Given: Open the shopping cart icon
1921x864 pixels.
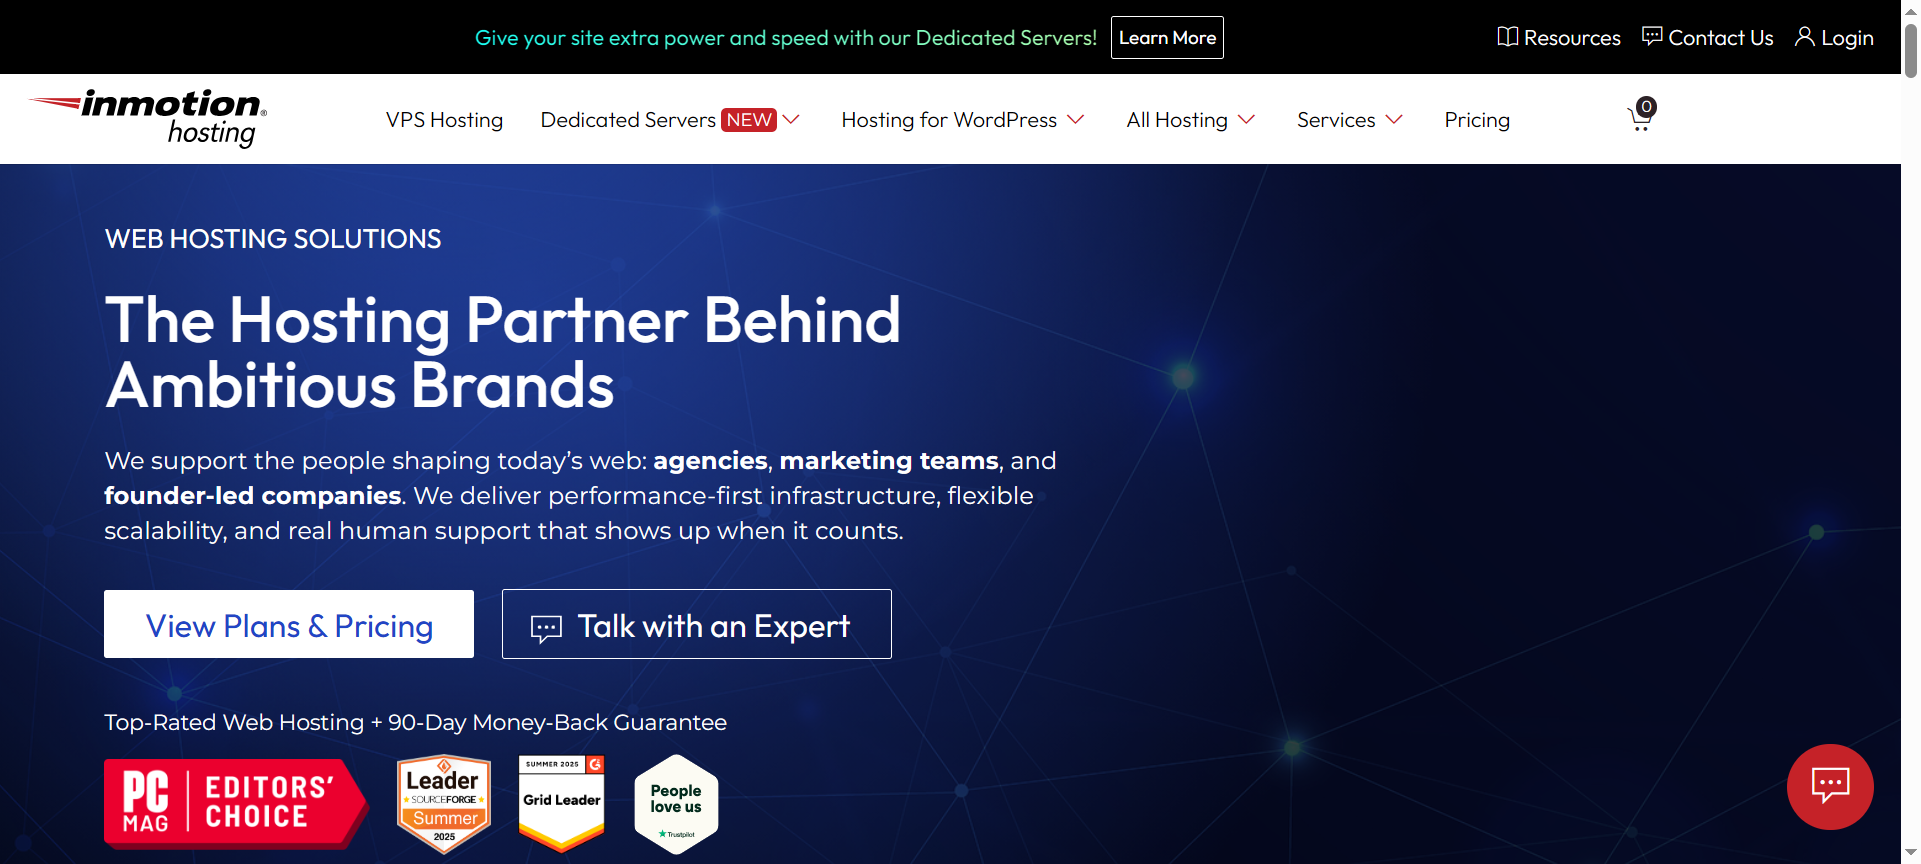Looking at the screenshot, I should (x=1640, y=118).
